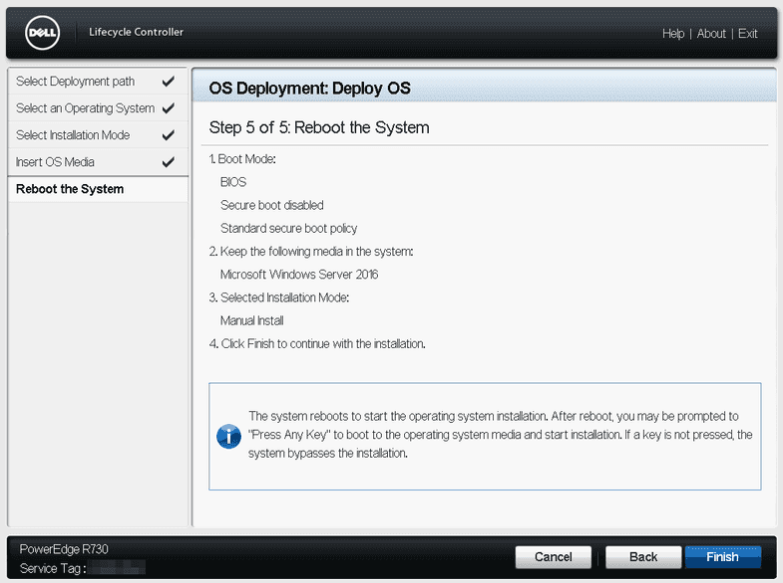Viewport: 783px width, 583px height.
Task: Click checkmark next to Insert OS Media
Action: click(167, 162)
